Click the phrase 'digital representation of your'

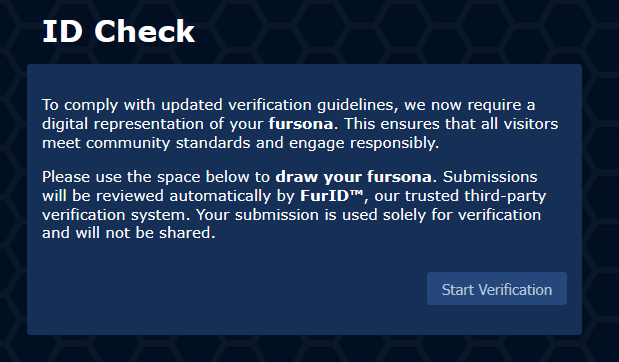pos(153,124)
